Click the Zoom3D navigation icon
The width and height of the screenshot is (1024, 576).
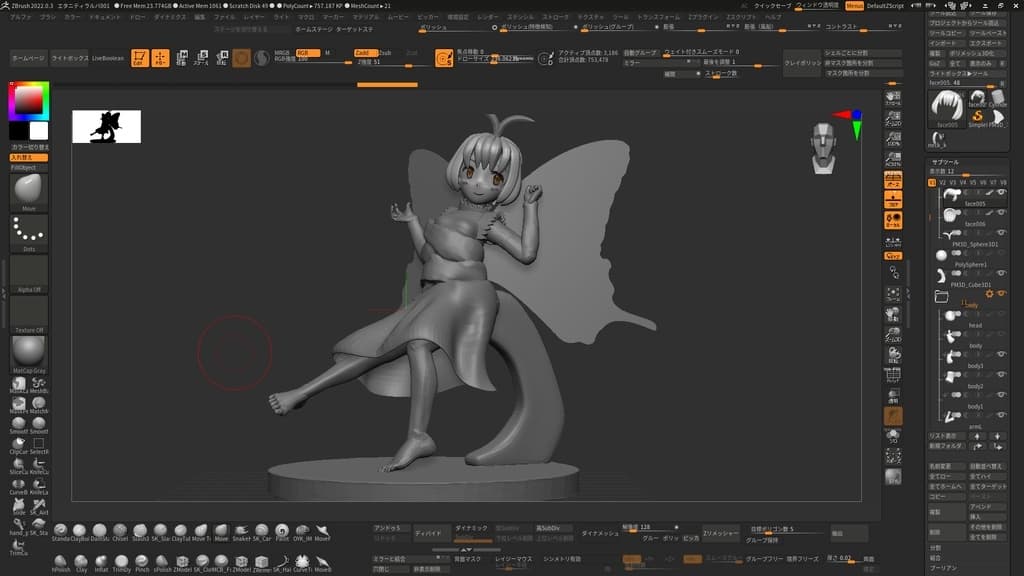893,335
